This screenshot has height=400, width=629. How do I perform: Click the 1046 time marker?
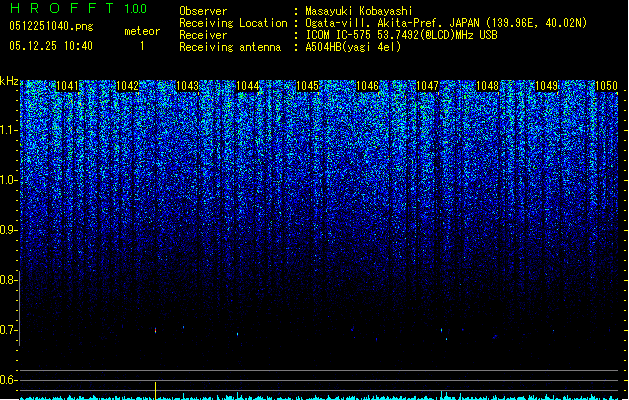click(367, 86)
